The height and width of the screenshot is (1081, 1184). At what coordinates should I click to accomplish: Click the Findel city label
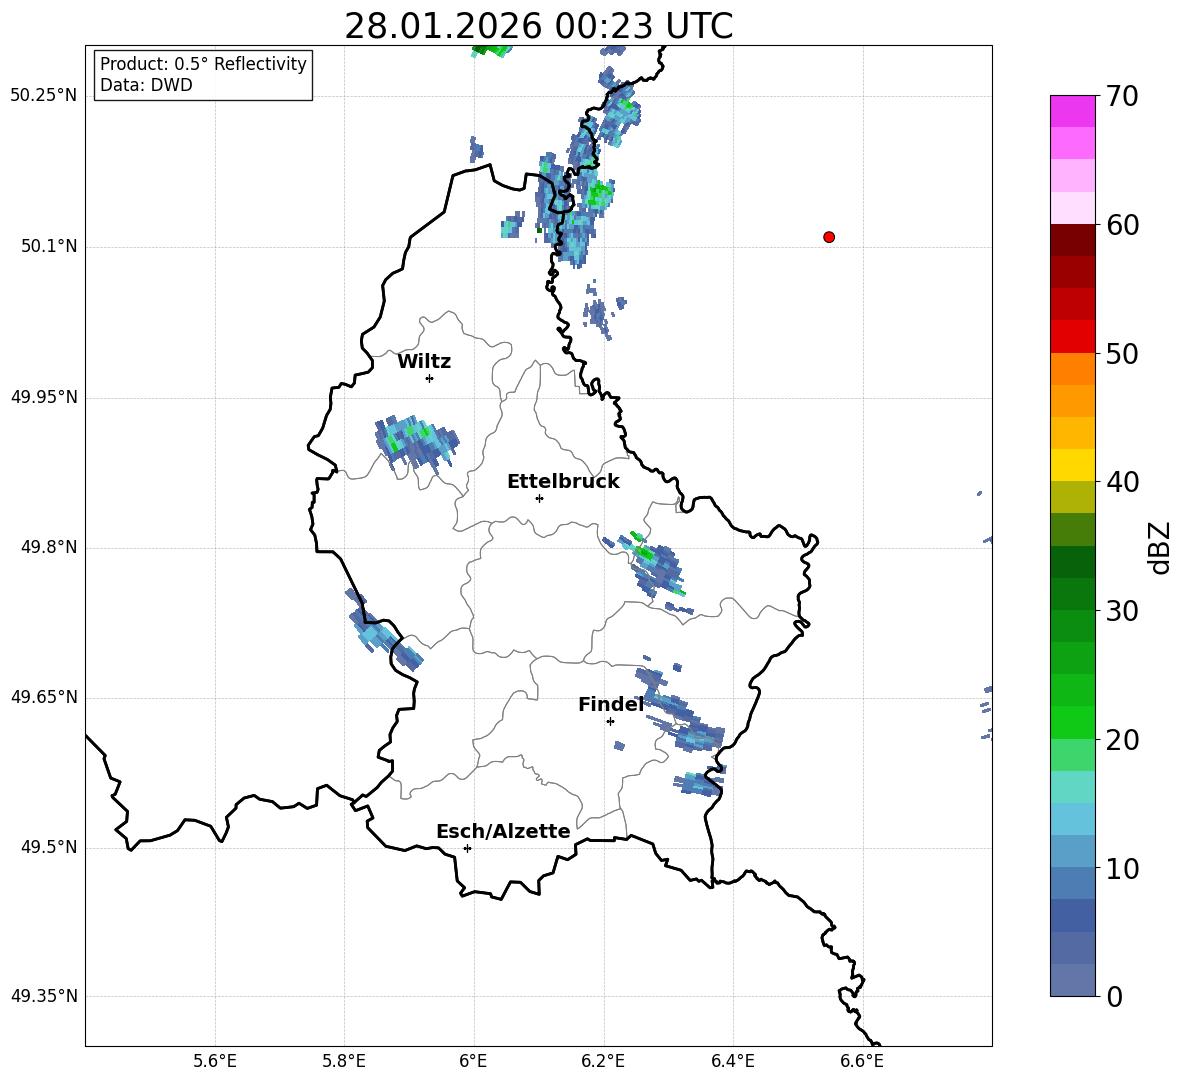611,704
